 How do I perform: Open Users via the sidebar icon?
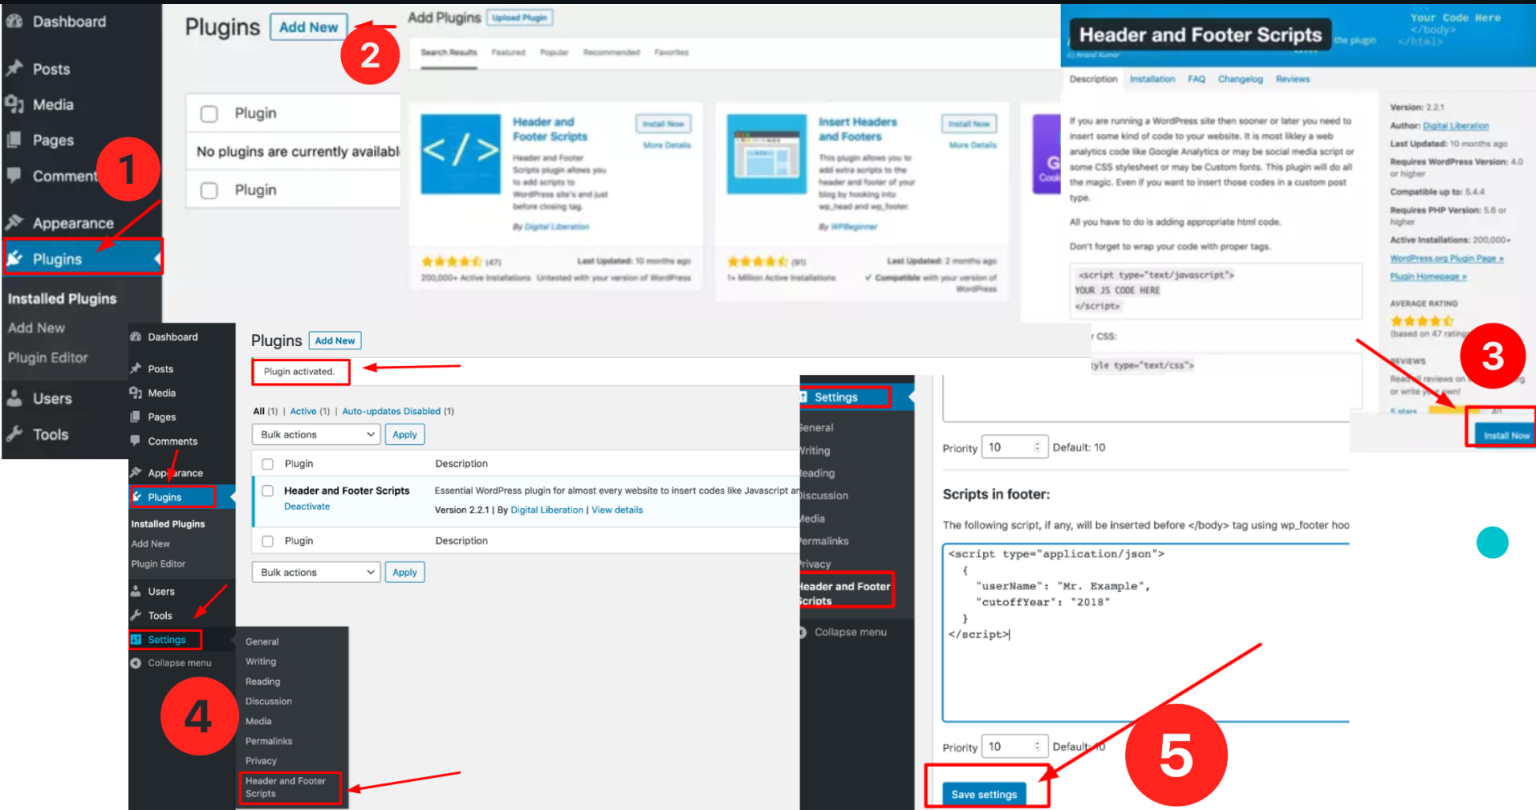tap(15, 398)
